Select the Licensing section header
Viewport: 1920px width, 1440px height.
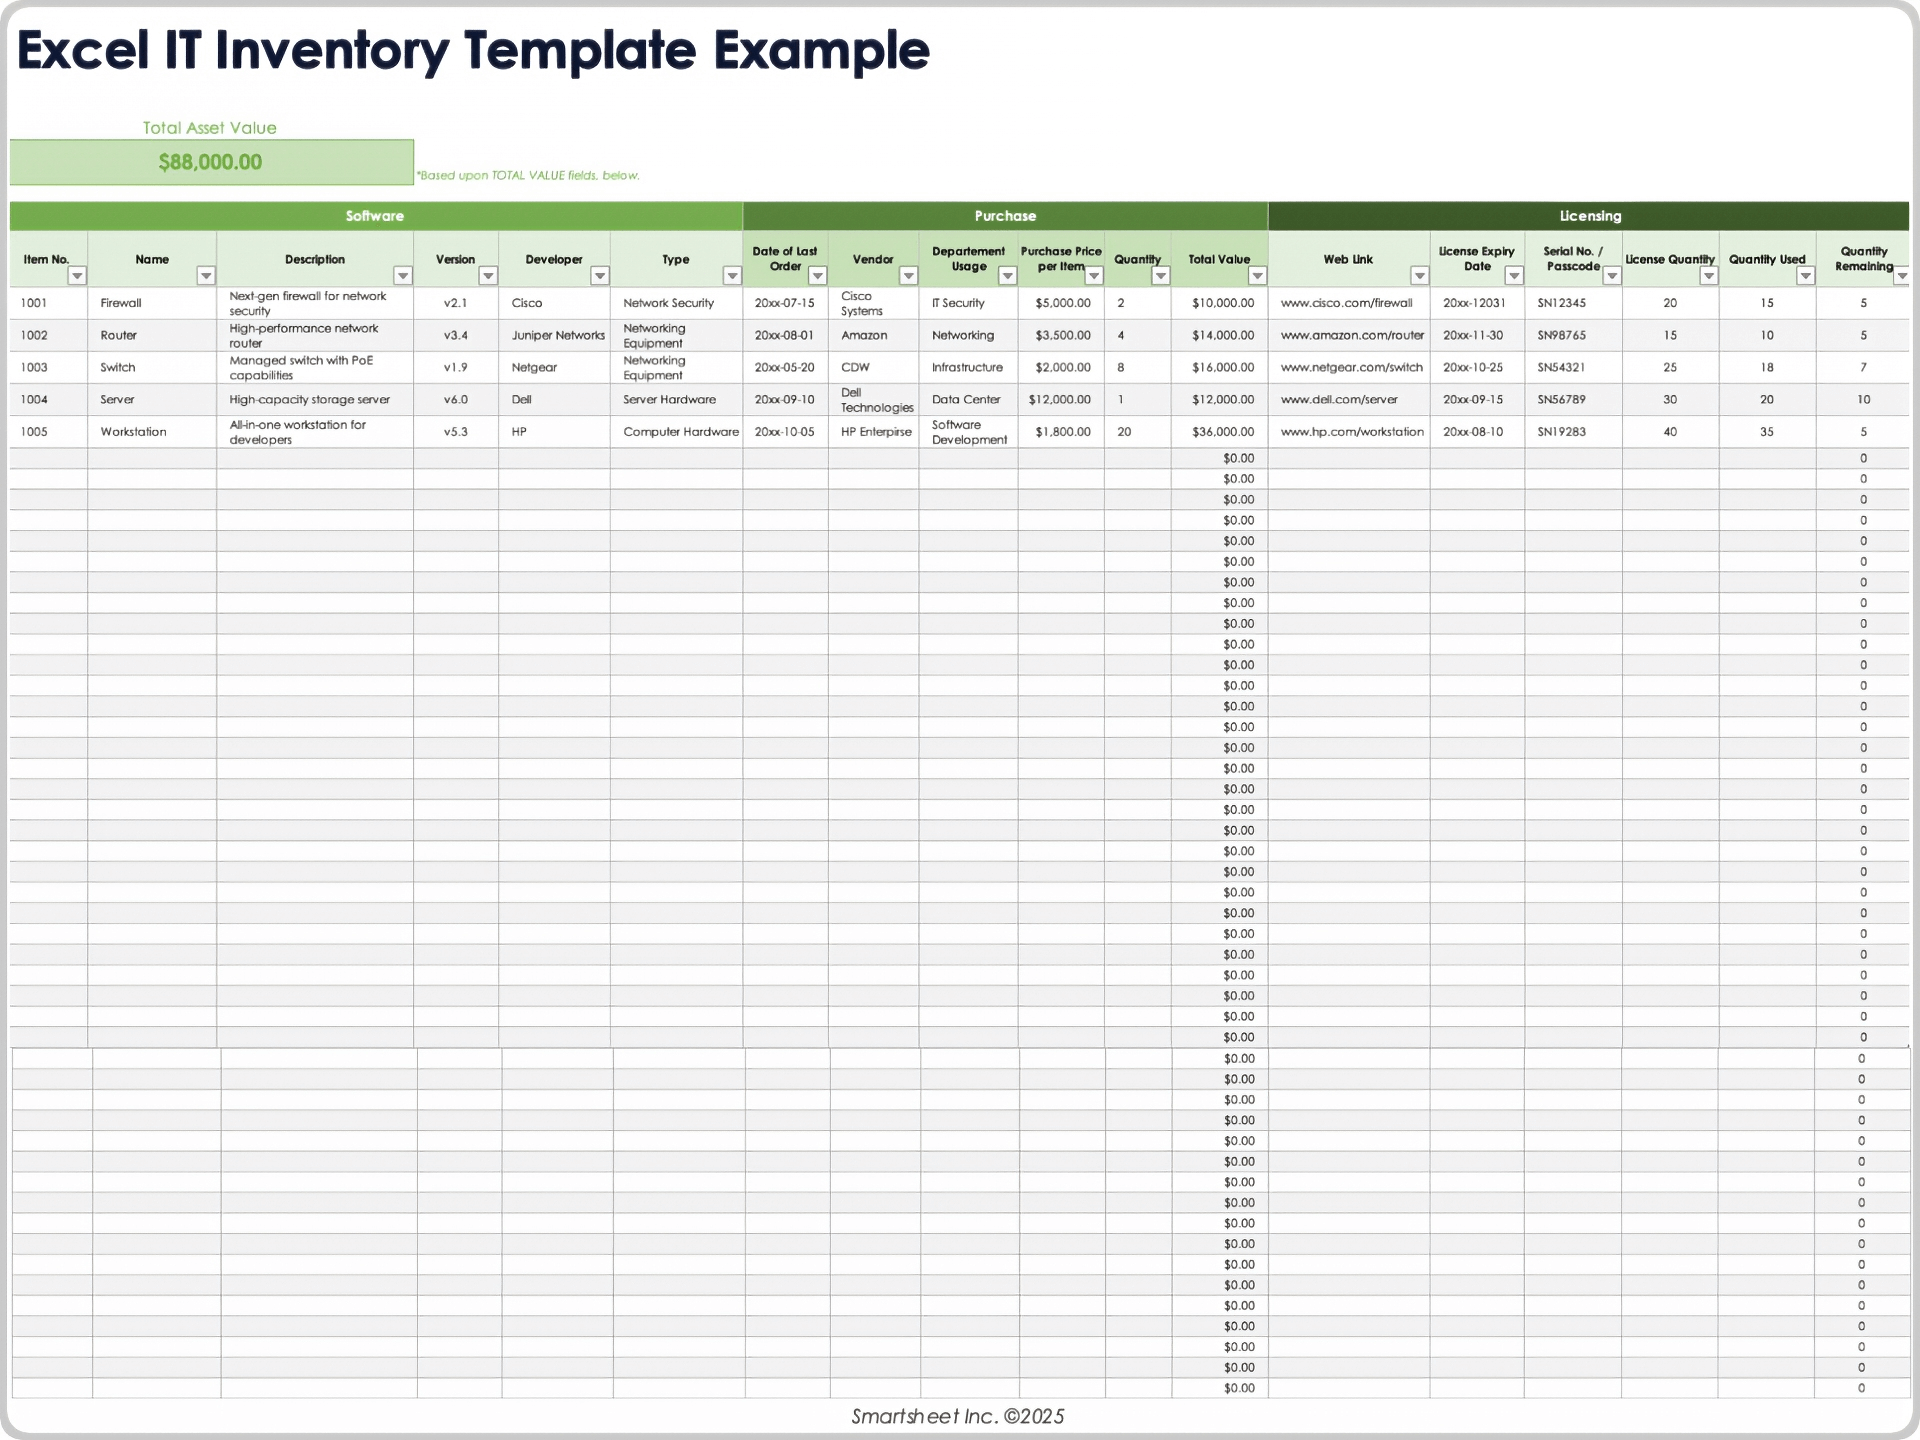[x=1589, y=215]
